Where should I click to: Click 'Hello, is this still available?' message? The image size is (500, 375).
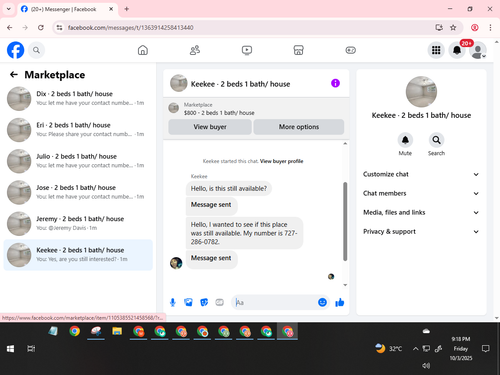(x=229, y=189)
